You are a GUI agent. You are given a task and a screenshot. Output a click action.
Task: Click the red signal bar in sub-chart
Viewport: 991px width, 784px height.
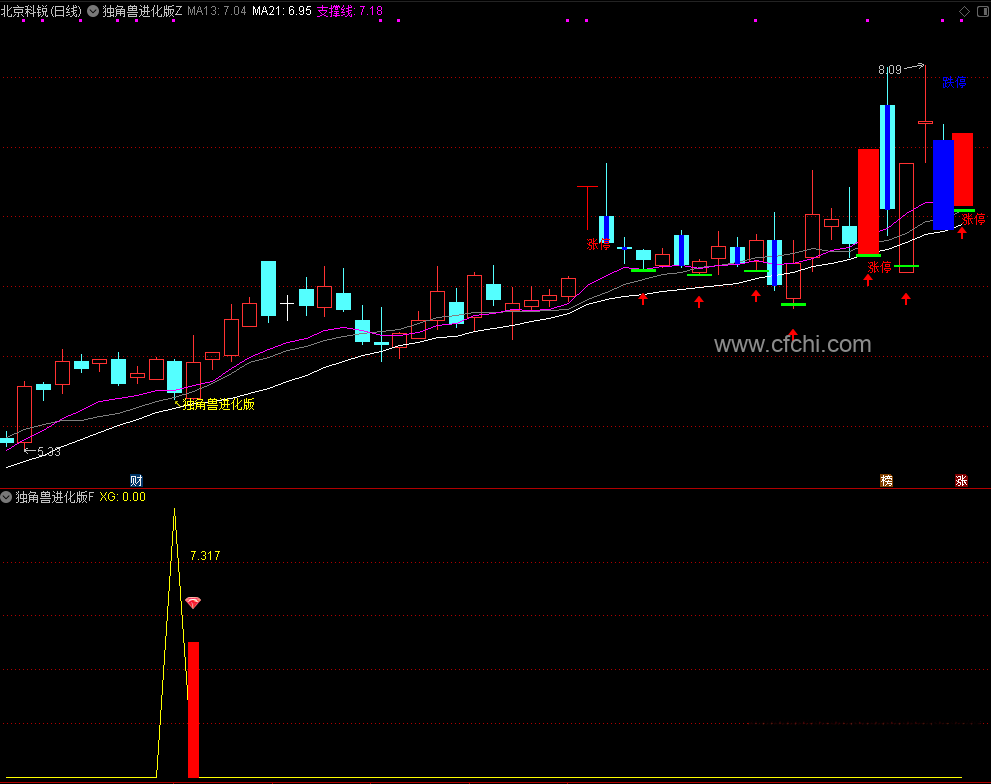click(193, 709)
